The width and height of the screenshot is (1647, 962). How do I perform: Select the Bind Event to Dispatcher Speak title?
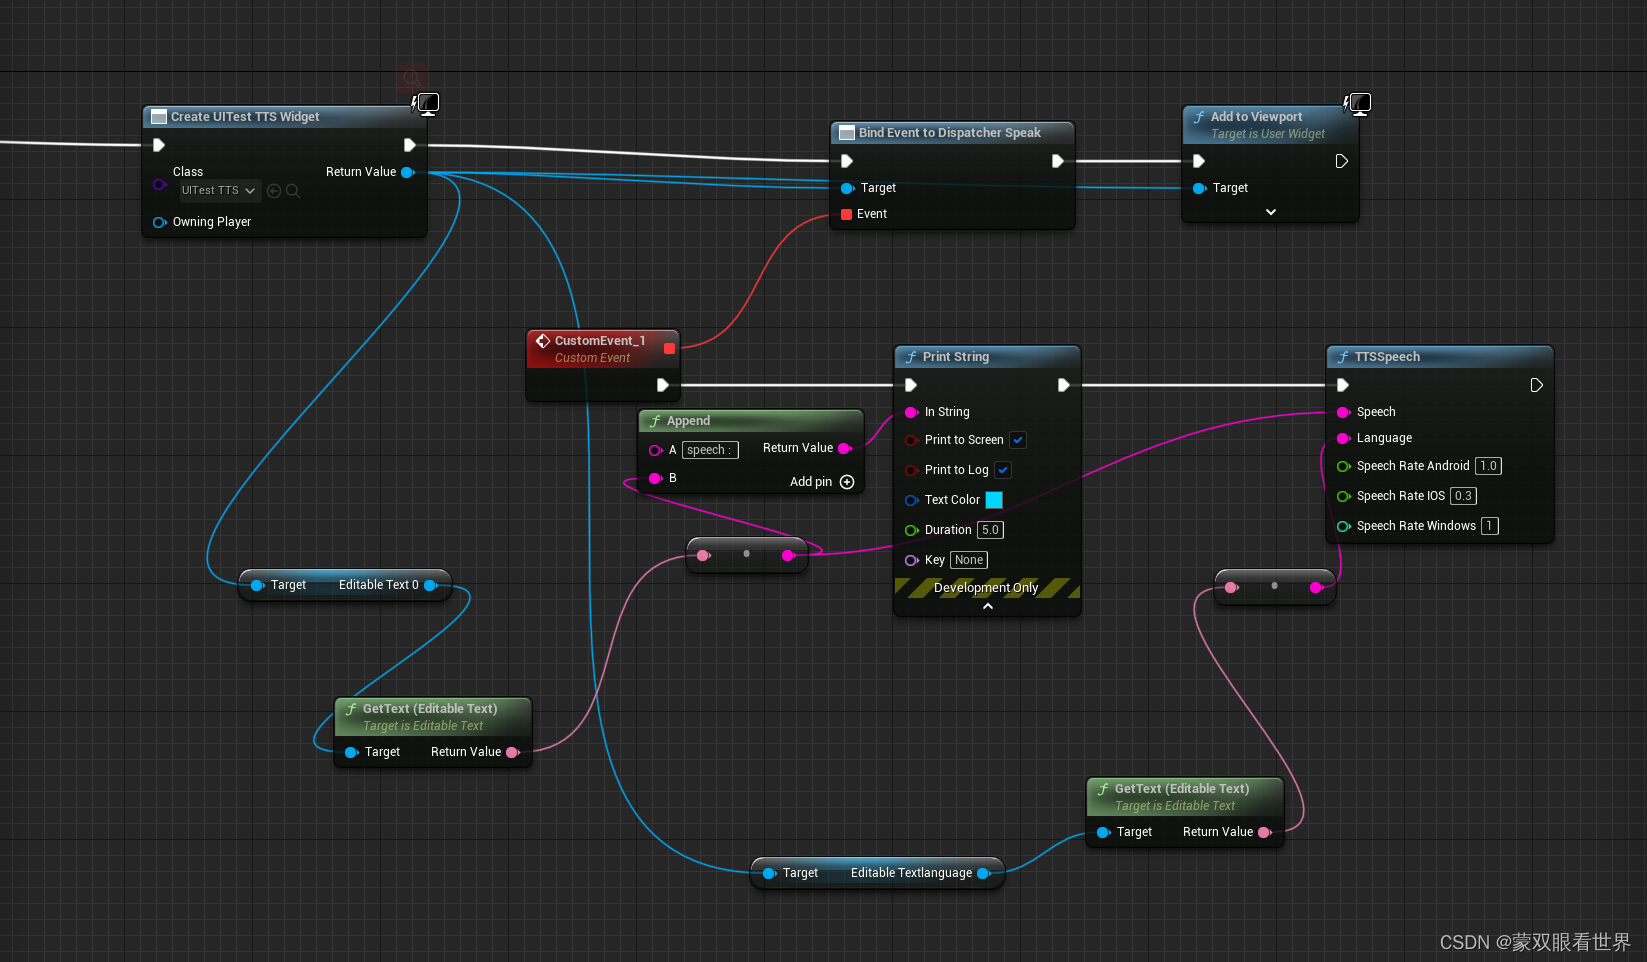click(949, 133)
